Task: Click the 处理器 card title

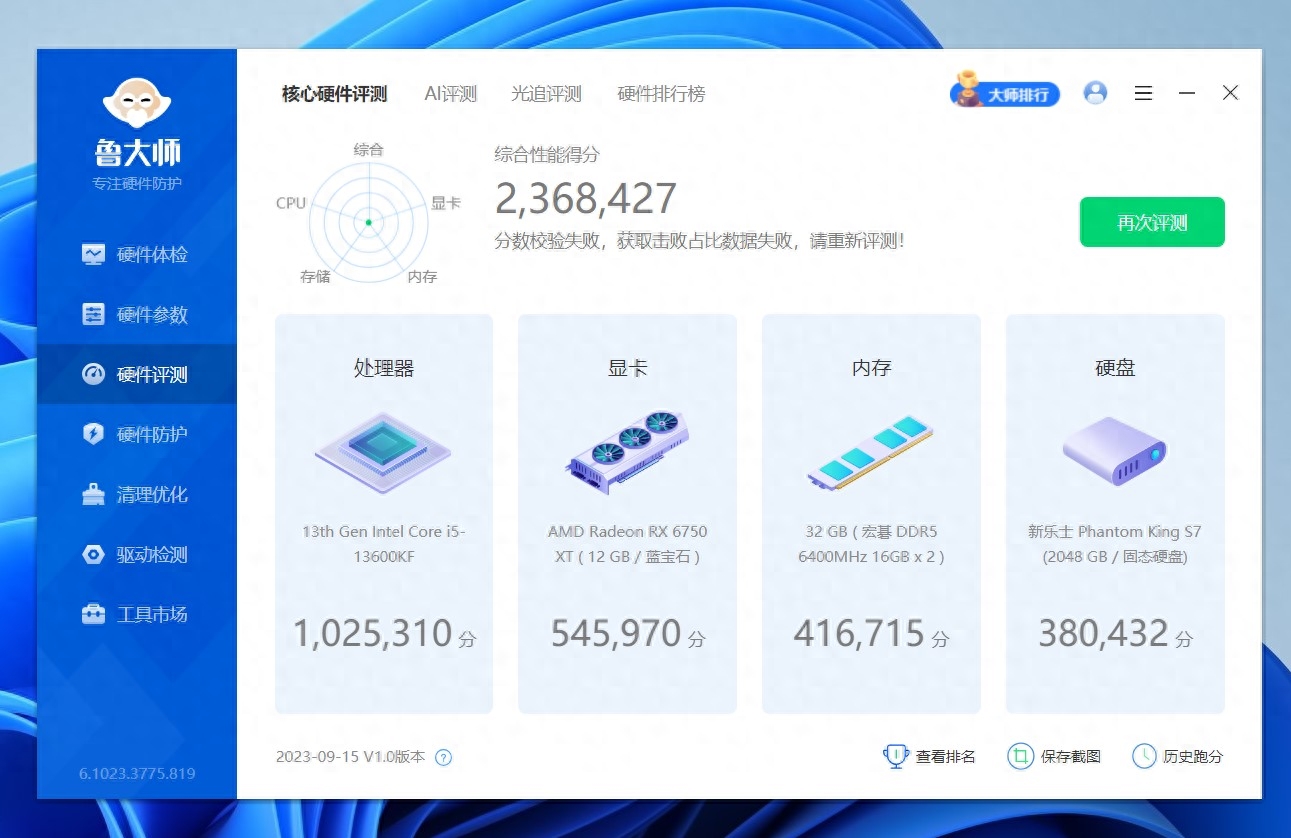Action: (x=384, y=368)
